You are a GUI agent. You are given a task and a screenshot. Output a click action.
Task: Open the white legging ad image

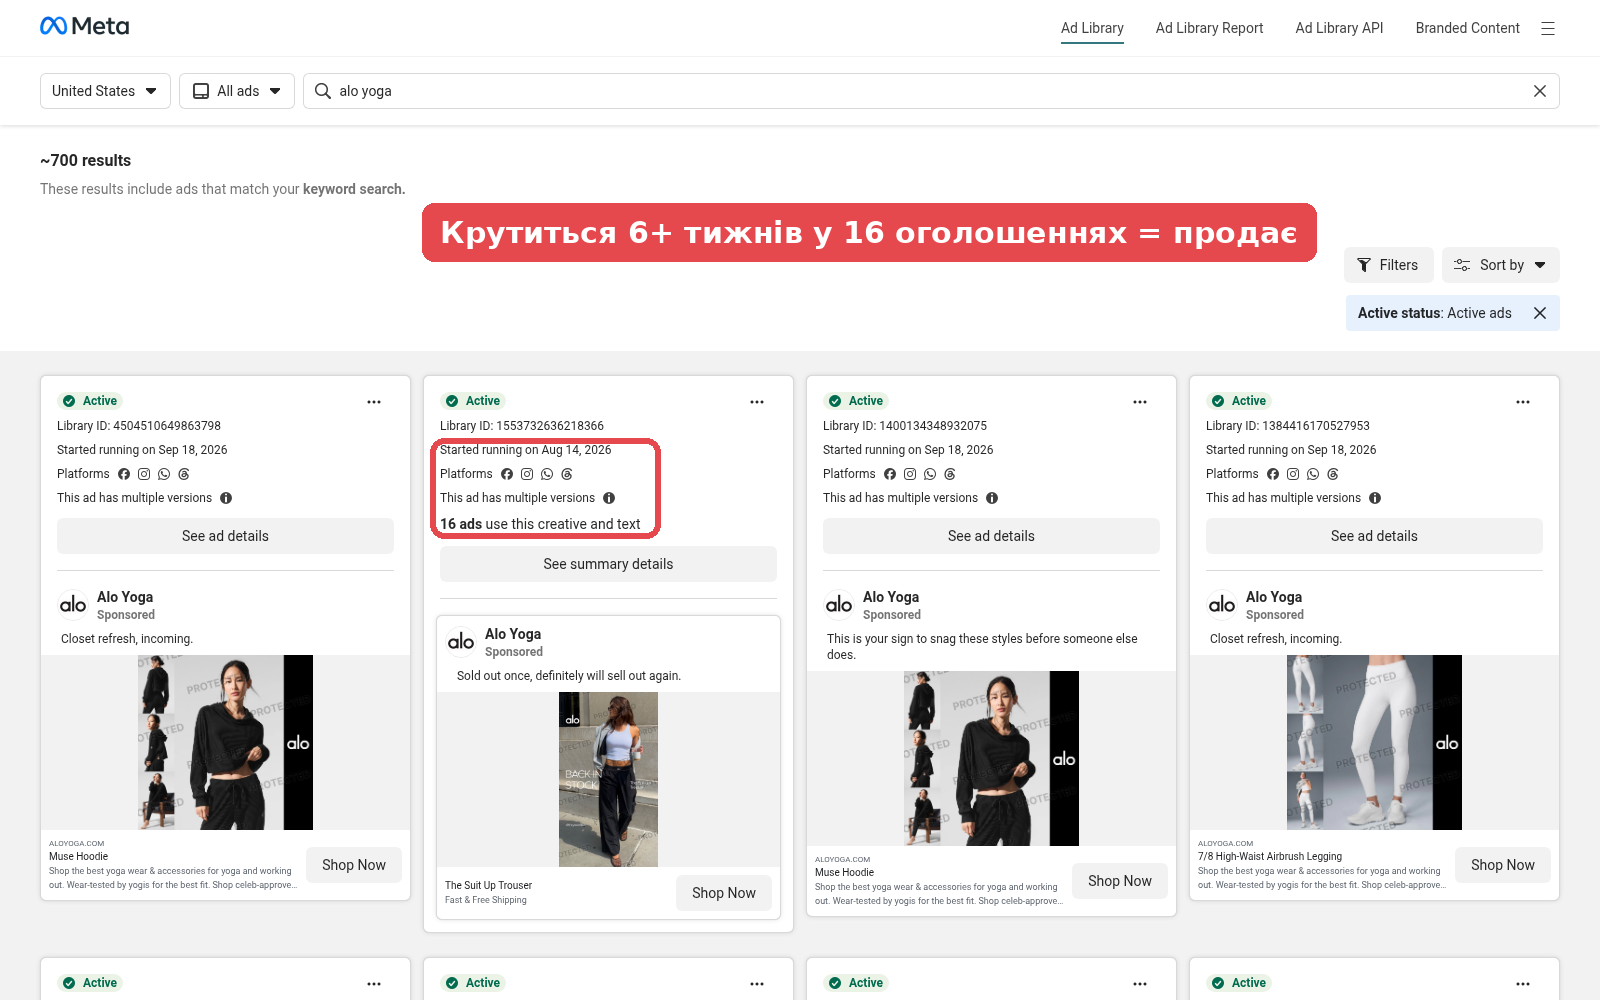(x=1374, y=742)
